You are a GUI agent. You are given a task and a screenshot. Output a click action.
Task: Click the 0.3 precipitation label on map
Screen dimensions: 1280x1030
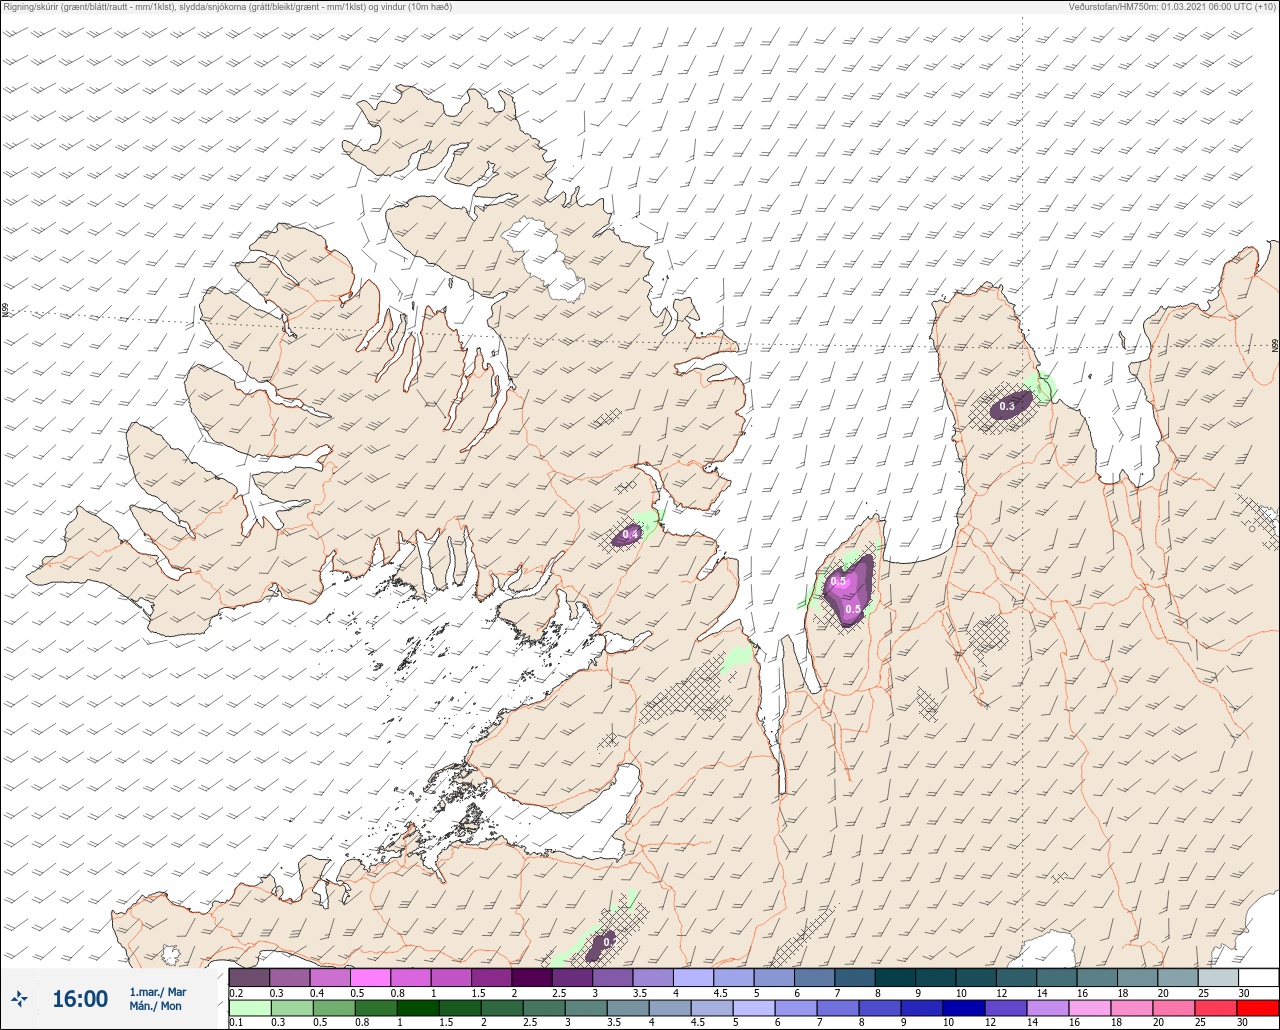(1007, 406)
